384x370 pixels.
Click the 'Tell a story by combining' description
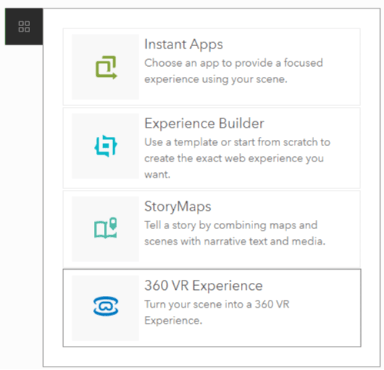tap(235, 233)
